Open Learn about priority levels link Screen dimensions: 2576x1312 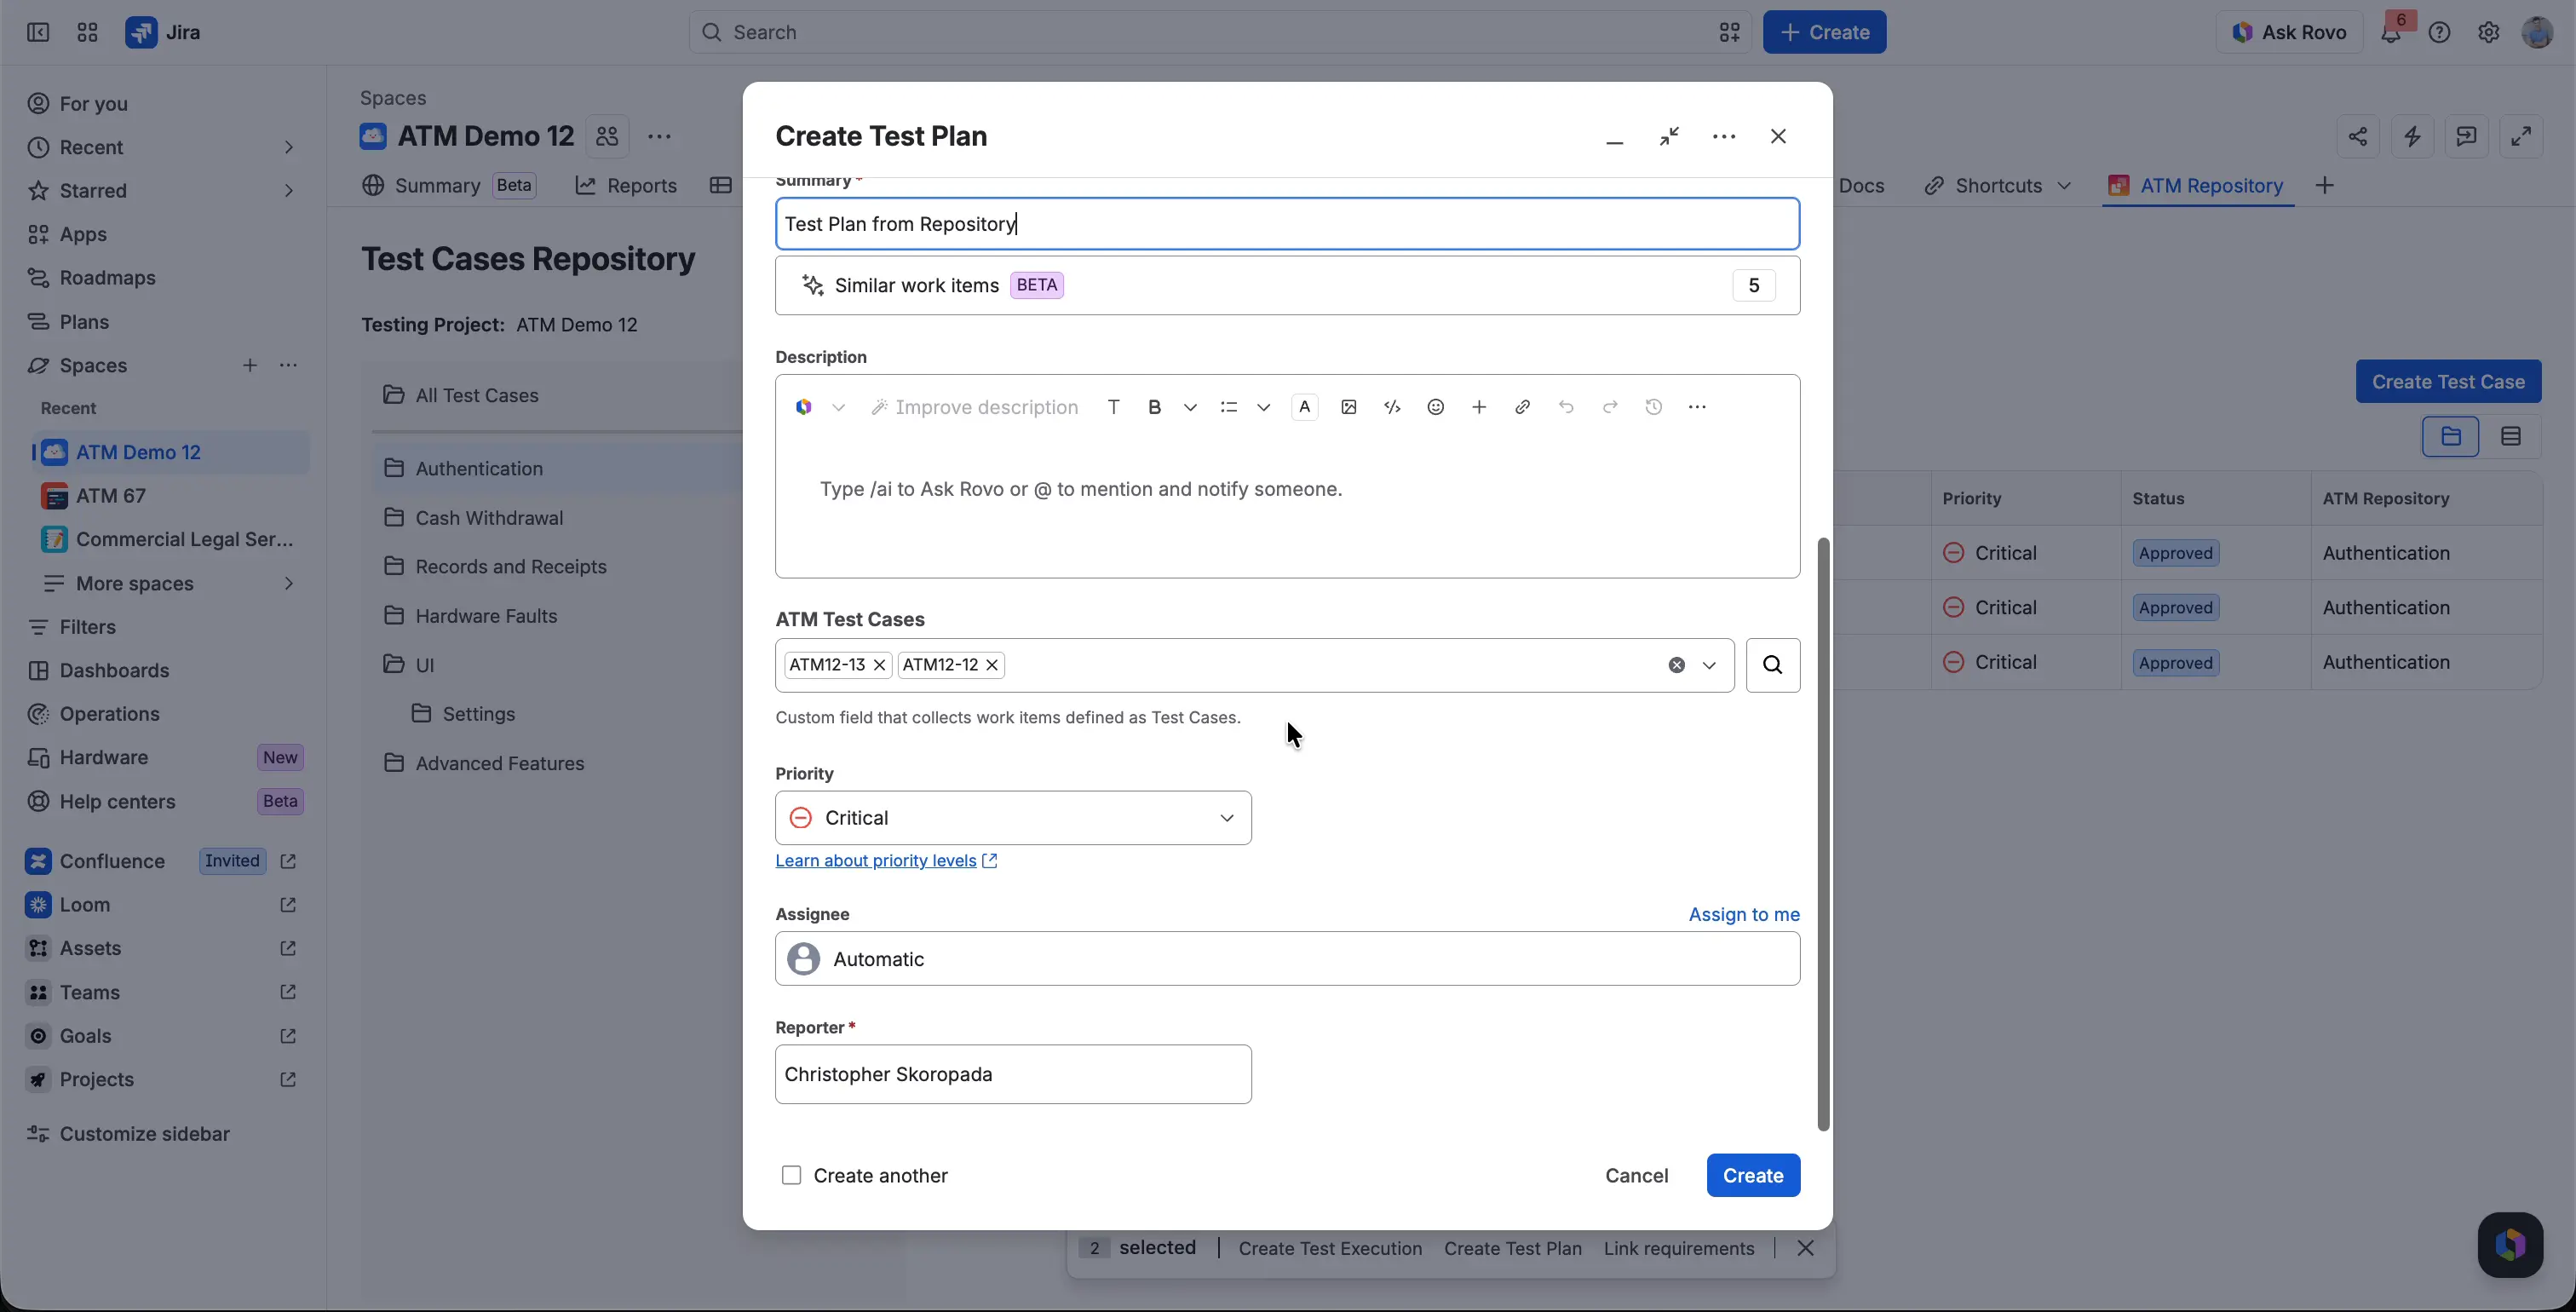click(x=886, y=861)
